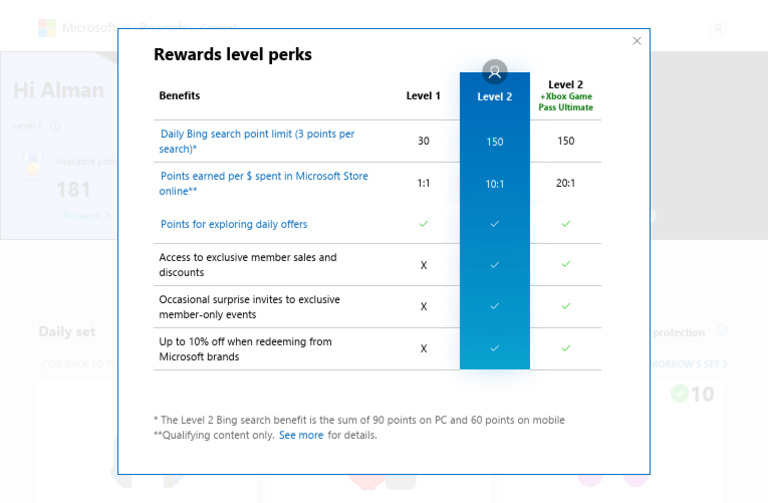Screen dimensions: 768x503
Task: Click the green checkmark 10 points badge
Action: tap(692, 394)
